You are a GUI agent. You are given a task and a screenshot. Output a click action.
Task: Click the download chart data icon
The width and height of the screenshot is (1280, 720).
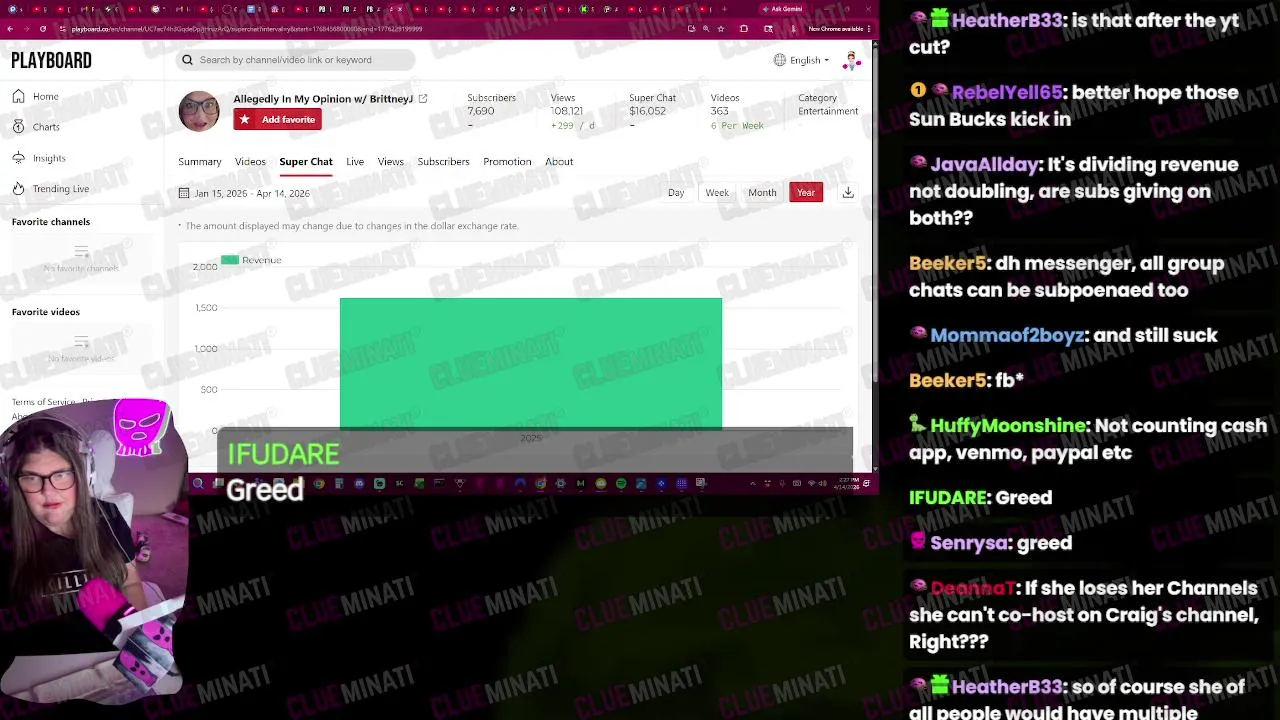pyautogui.click(x=848, y=193)
